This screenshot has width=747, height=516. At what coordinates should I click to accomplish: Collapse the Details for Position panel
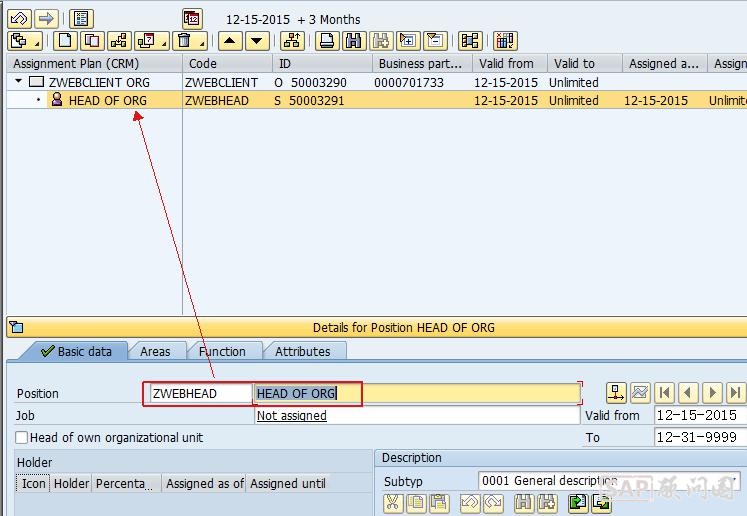click(x=15, y=327)
